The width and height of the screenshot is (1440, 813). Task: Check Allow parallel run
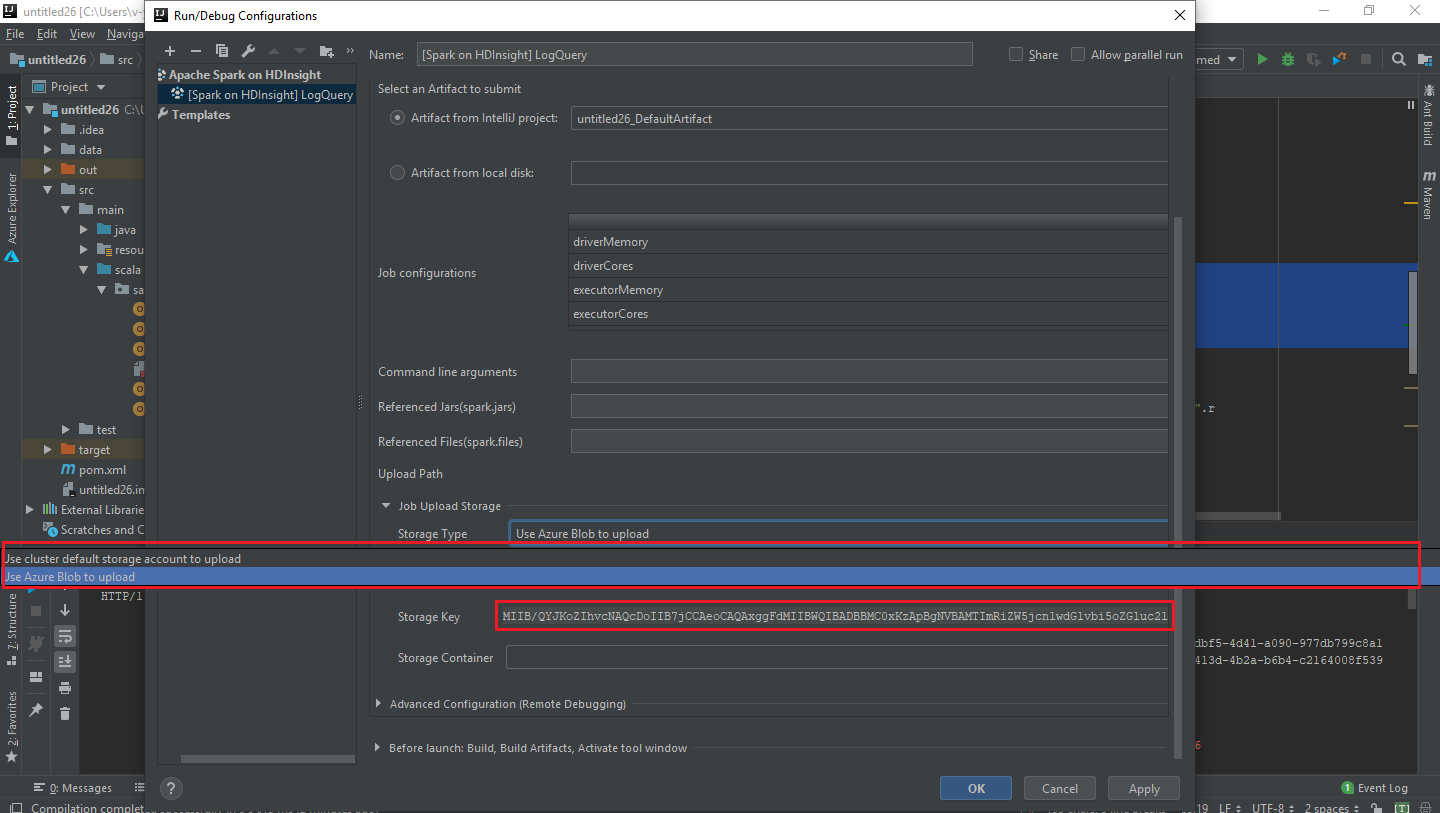(1078, 54)
